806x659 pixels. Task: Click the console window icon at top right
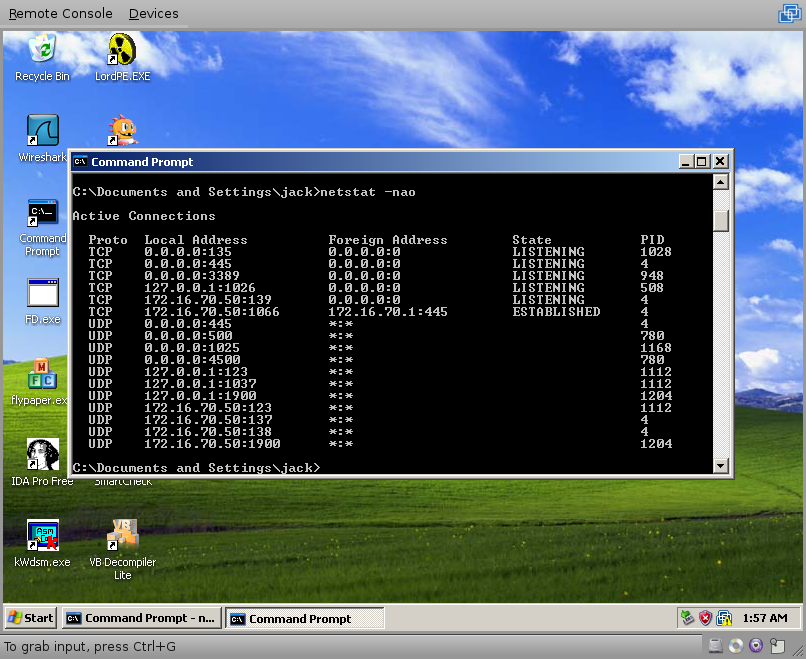pyautogui.click(x=790, y=13)
